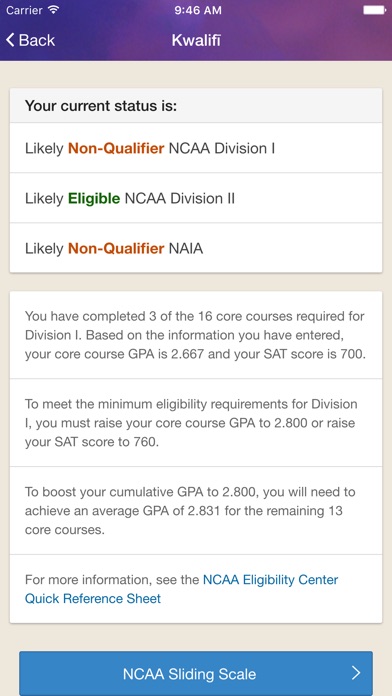
Task: Open the NCAA Sliding Scale button
Action: coord(196,673)
